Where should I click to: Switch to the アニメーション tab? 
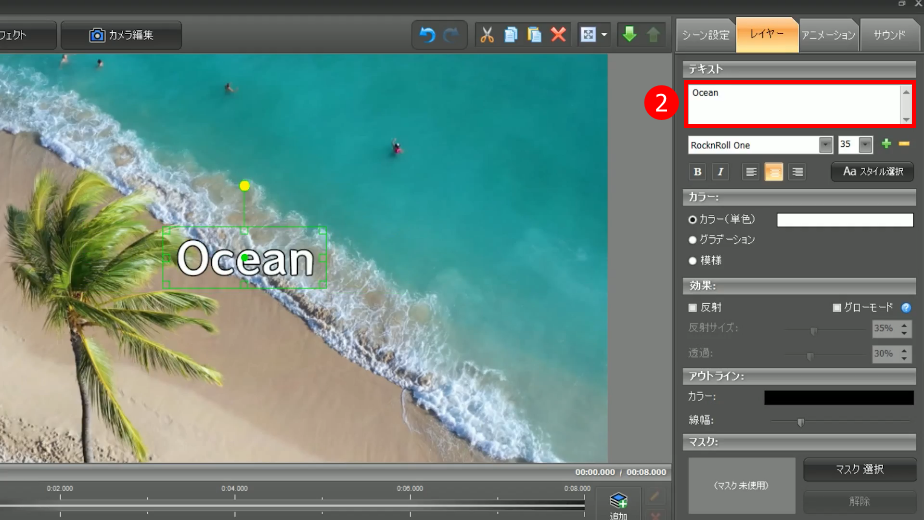click(x=828, y=35)
